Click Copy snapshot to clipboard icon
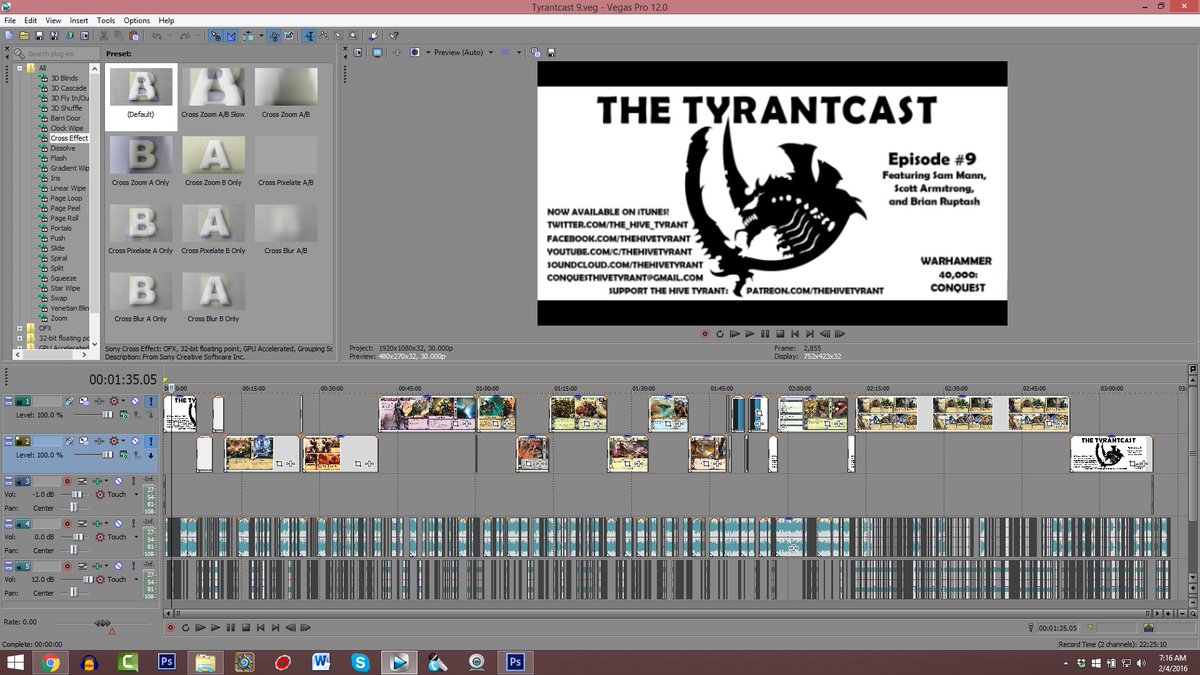The width and height of the screenshot is (1200, 675). coord(535,52)
